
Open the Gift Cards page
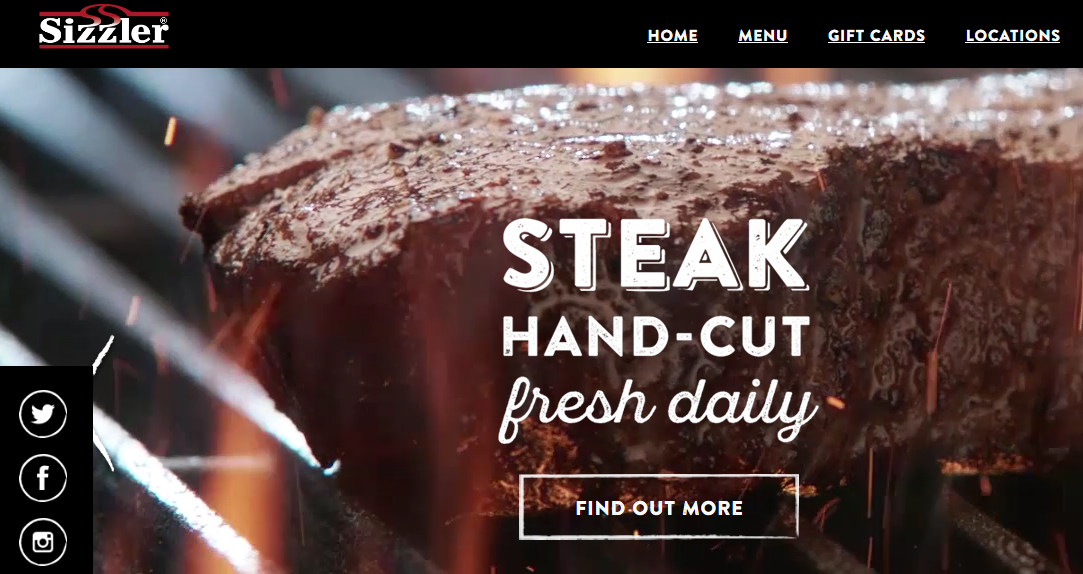[x=876, y=36]
